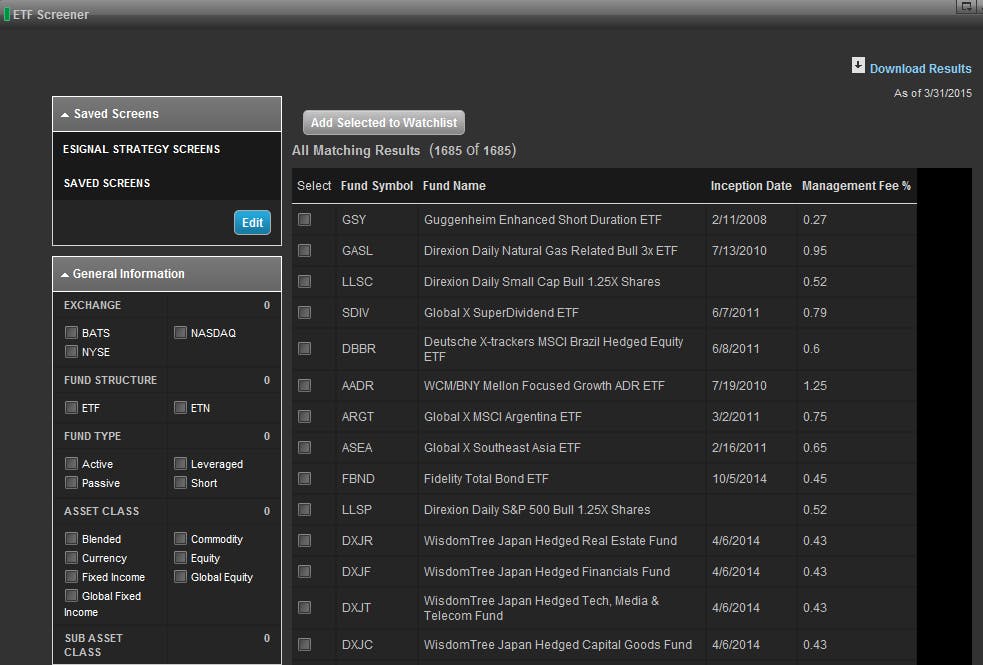Screen dimensions: 983x665
Task: Enable the Leveraged fund type filter
Action: point(181,464)
